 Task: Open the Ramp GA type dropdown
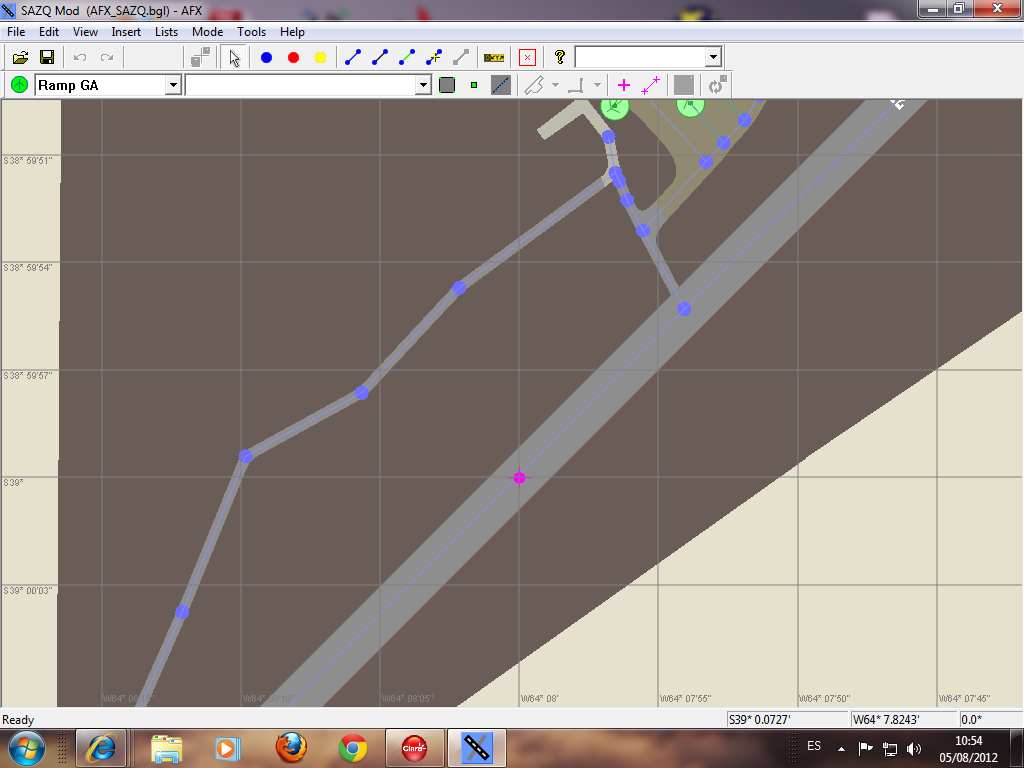click(173, 86)
